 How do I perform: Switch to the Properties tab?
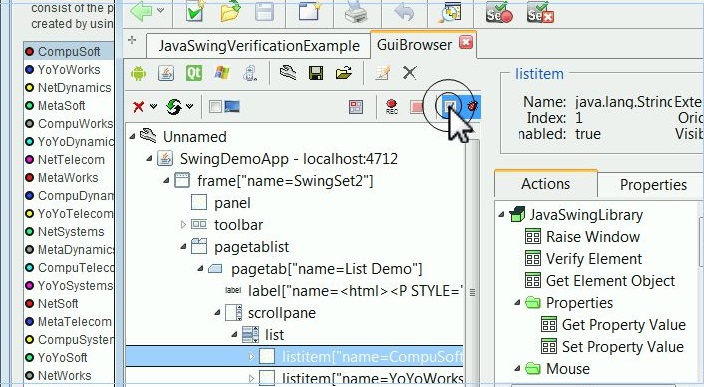click(x=653, y=185)
